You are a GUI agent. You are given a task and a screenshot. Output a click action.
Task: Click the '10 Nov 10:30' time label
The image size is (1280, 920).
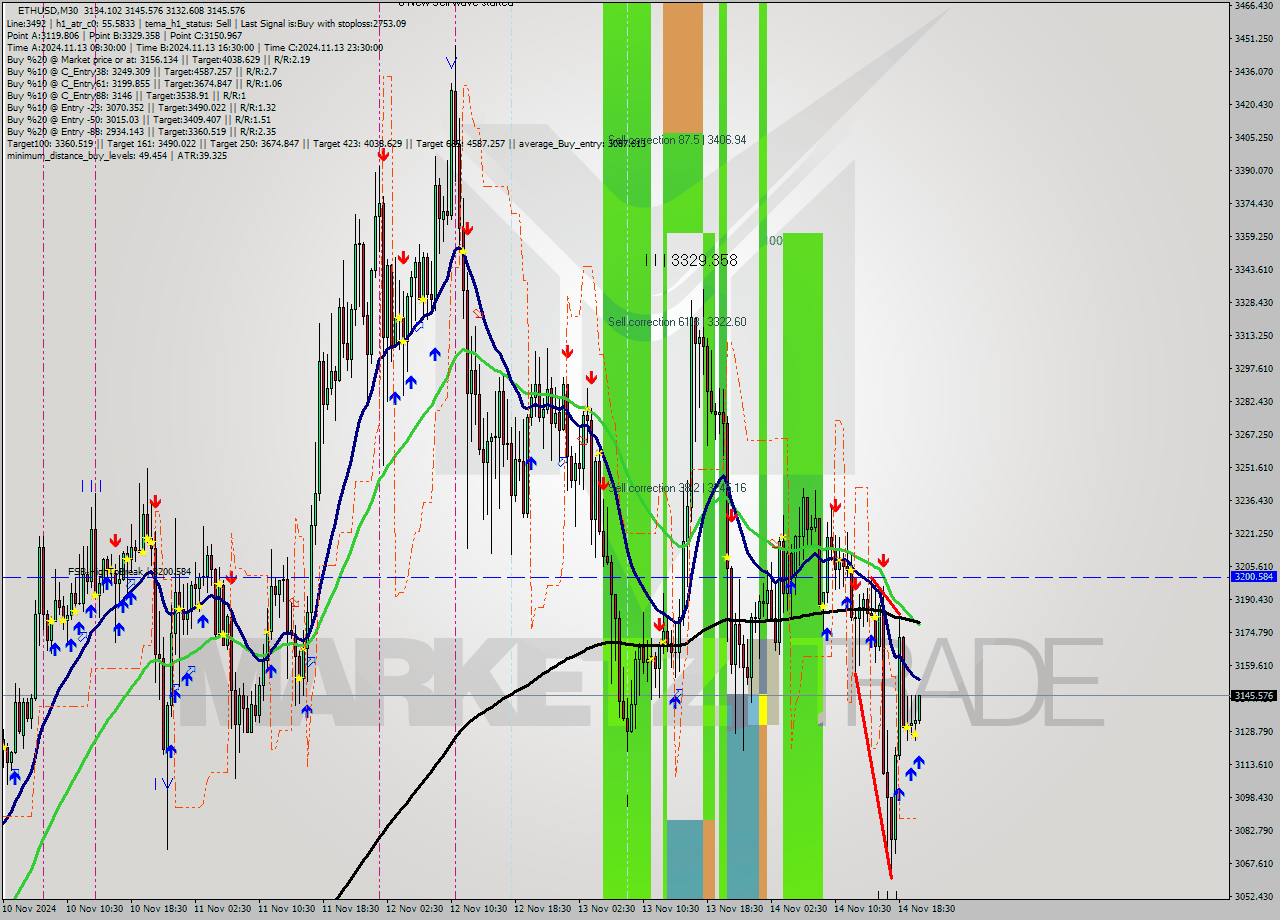pyautogui.click(x=95, y=909)
